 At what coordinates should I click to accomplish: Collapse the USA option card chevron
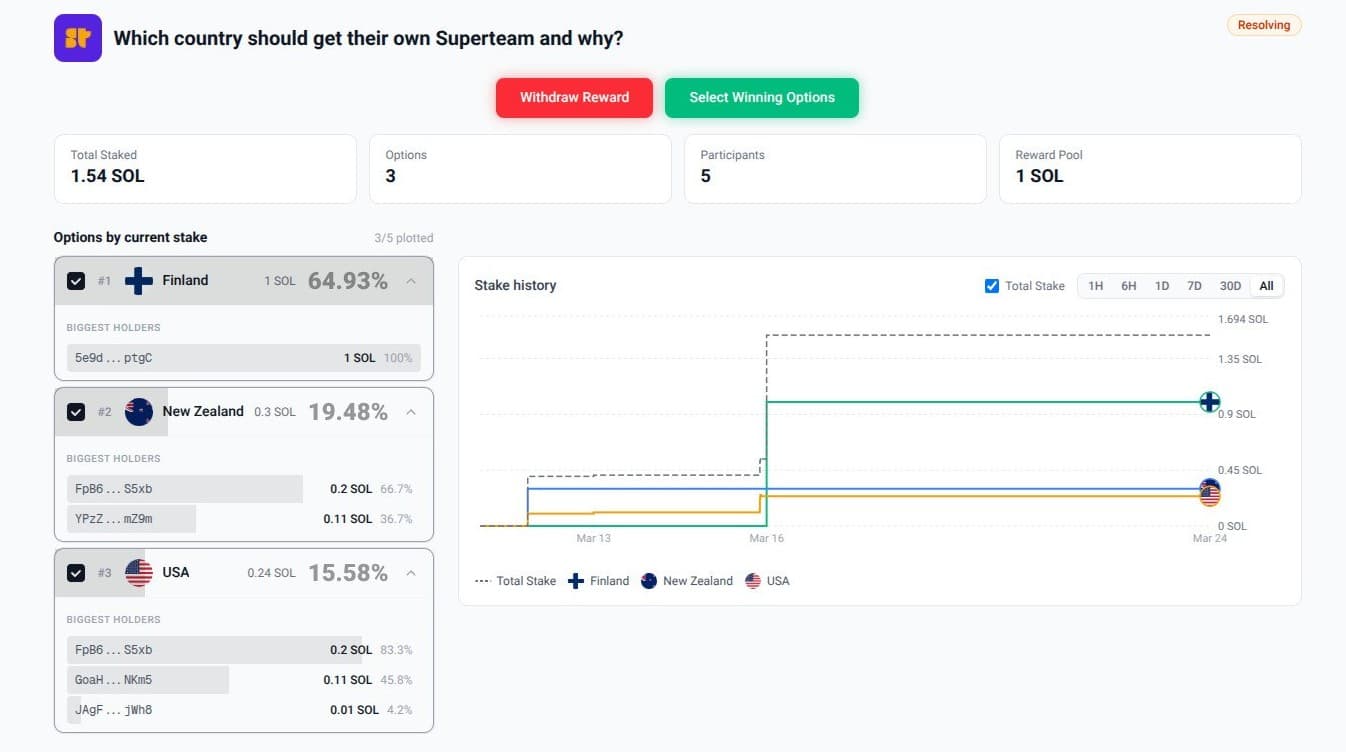(x=411, y=573)
